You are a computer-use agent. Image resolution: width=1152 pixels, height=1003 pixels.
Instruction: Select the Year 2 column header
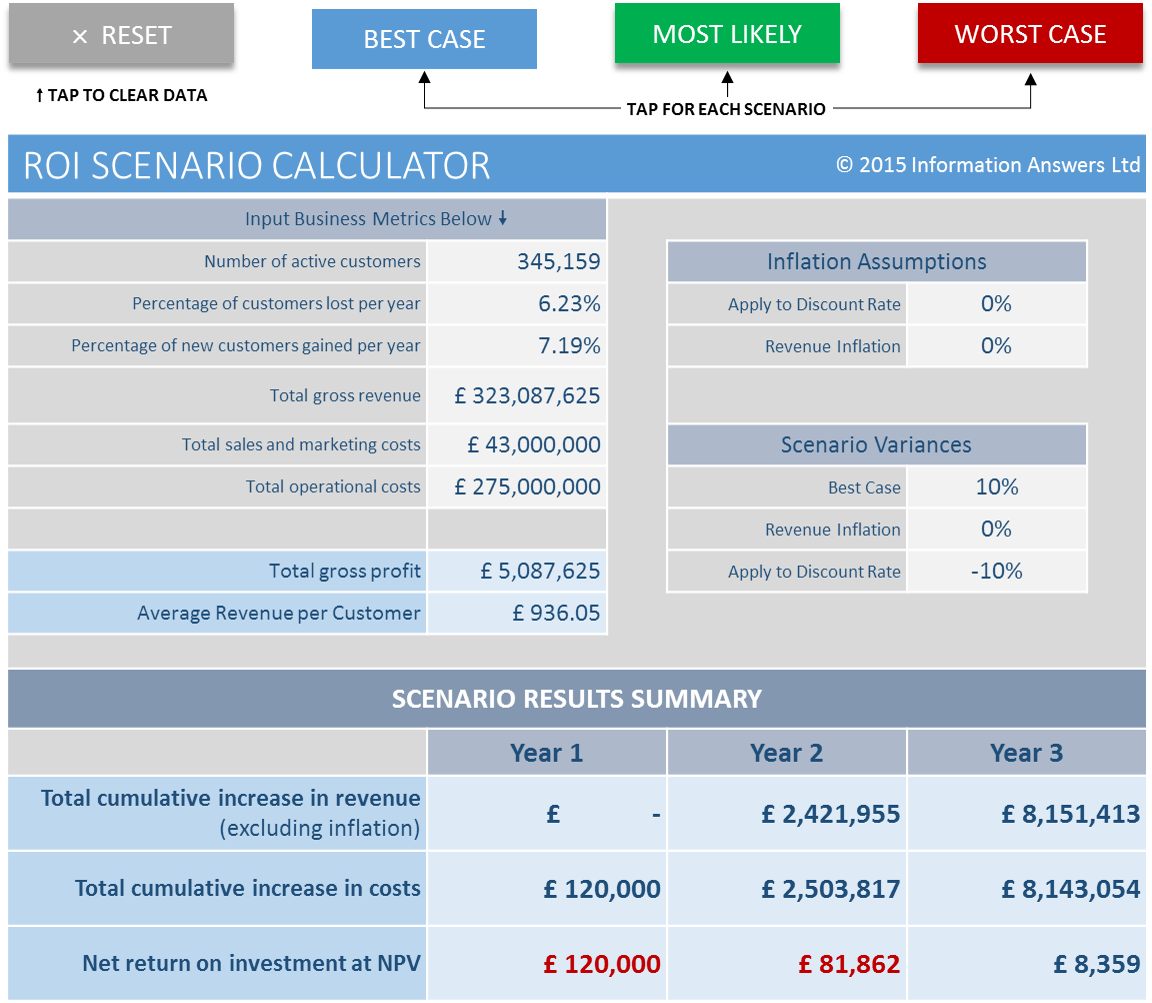pos(787,753)
